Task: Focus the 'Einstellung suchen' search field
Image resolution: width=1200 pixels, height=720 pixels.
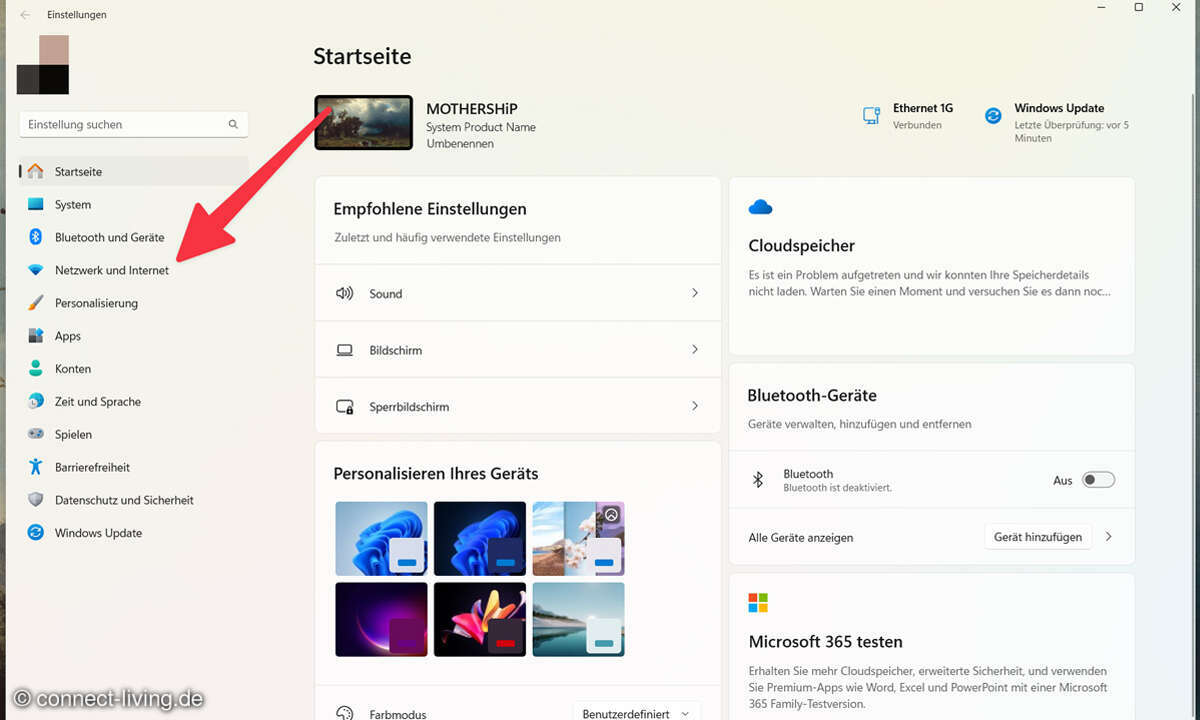Action: pos(134,124)
